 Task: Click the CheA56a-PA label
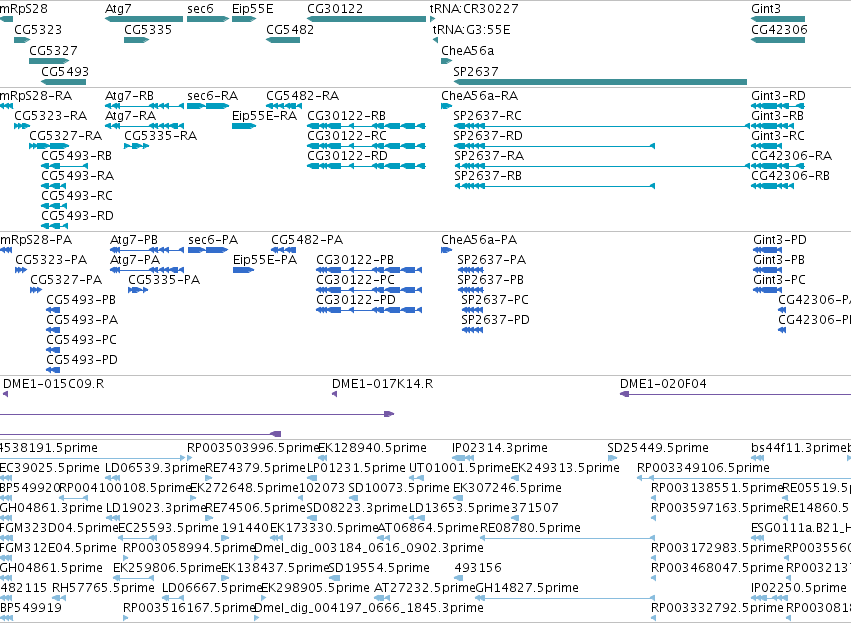479,240
